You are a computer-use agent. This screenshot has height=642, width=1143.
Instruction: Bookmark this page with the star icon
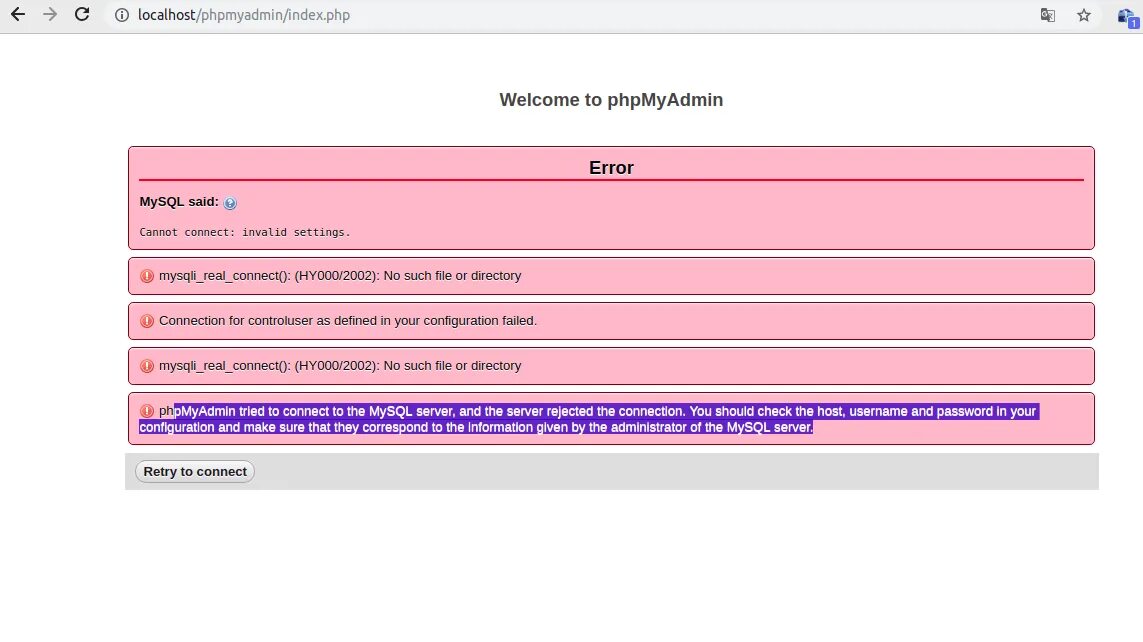(x=1084, y=15)
